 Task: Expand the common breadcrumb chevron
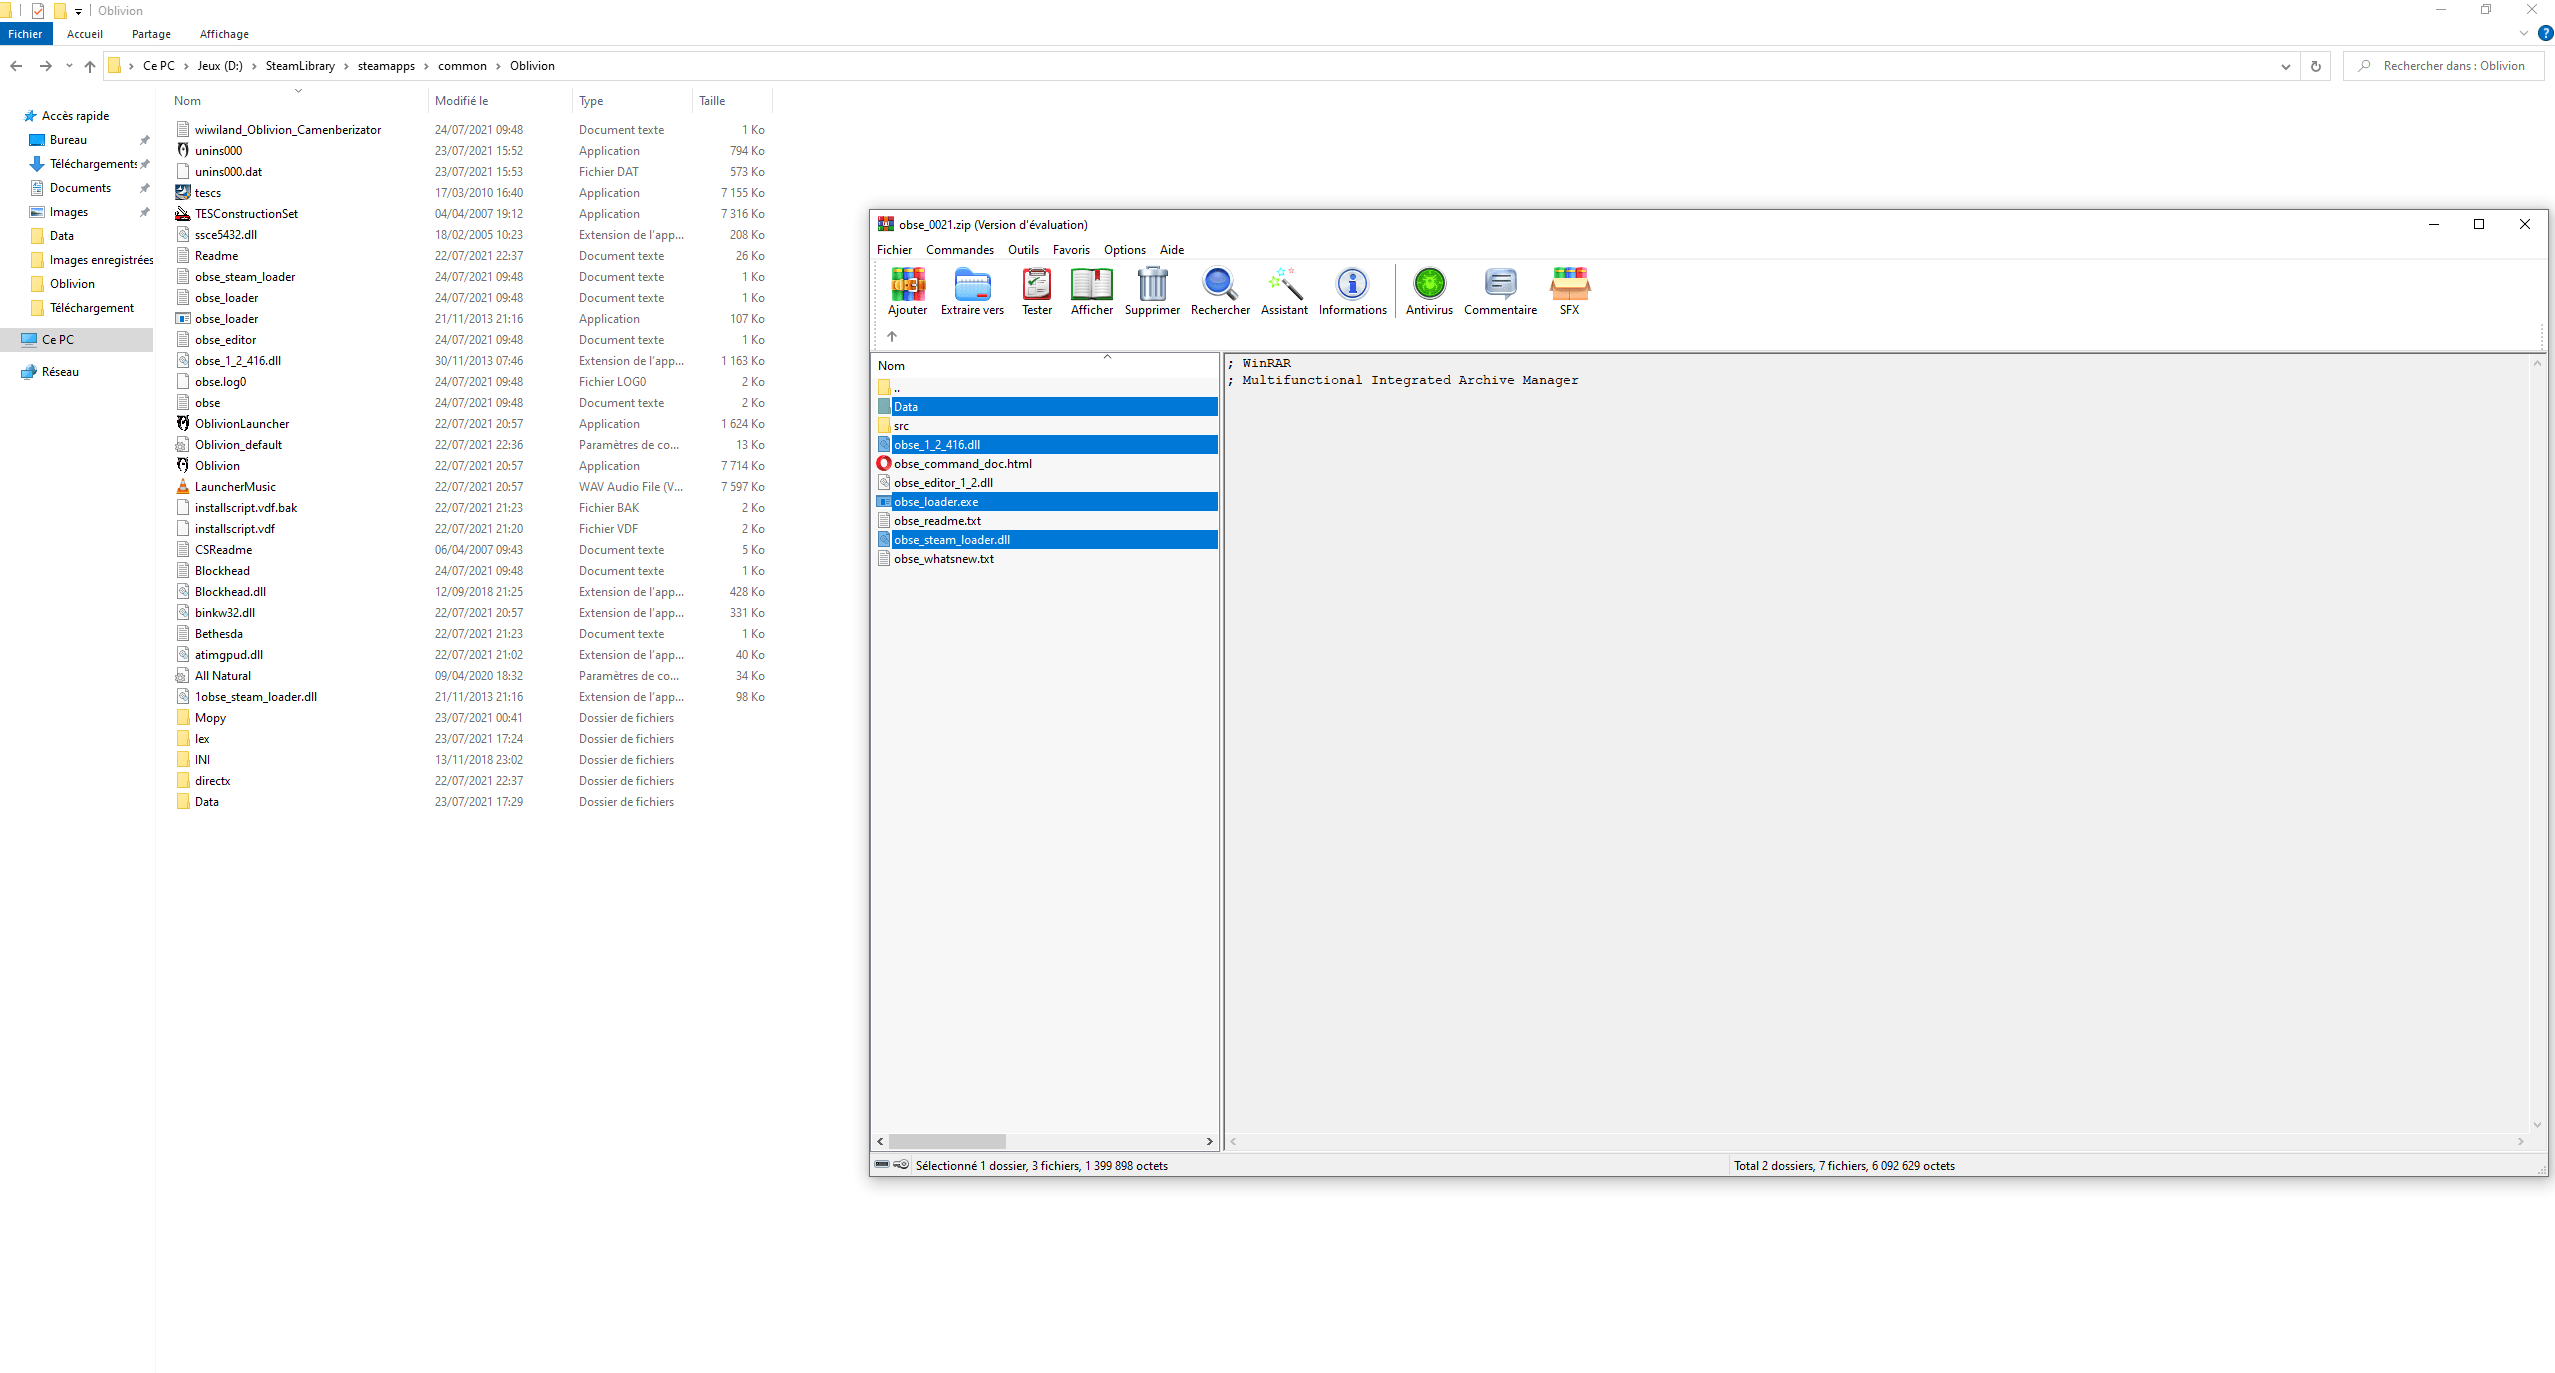click(x=498, y=66)
